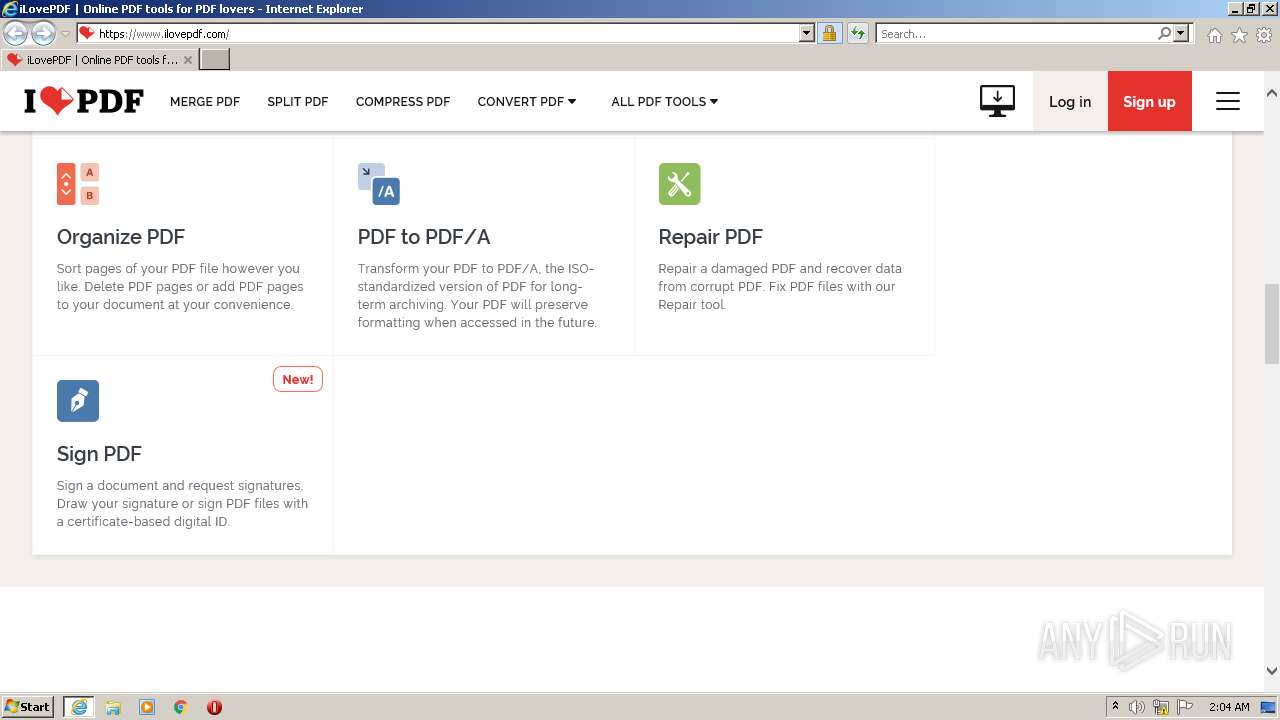
Task: Open the Organize PDF tool icon
Action: pyautogui.click(x=78, y=184)
